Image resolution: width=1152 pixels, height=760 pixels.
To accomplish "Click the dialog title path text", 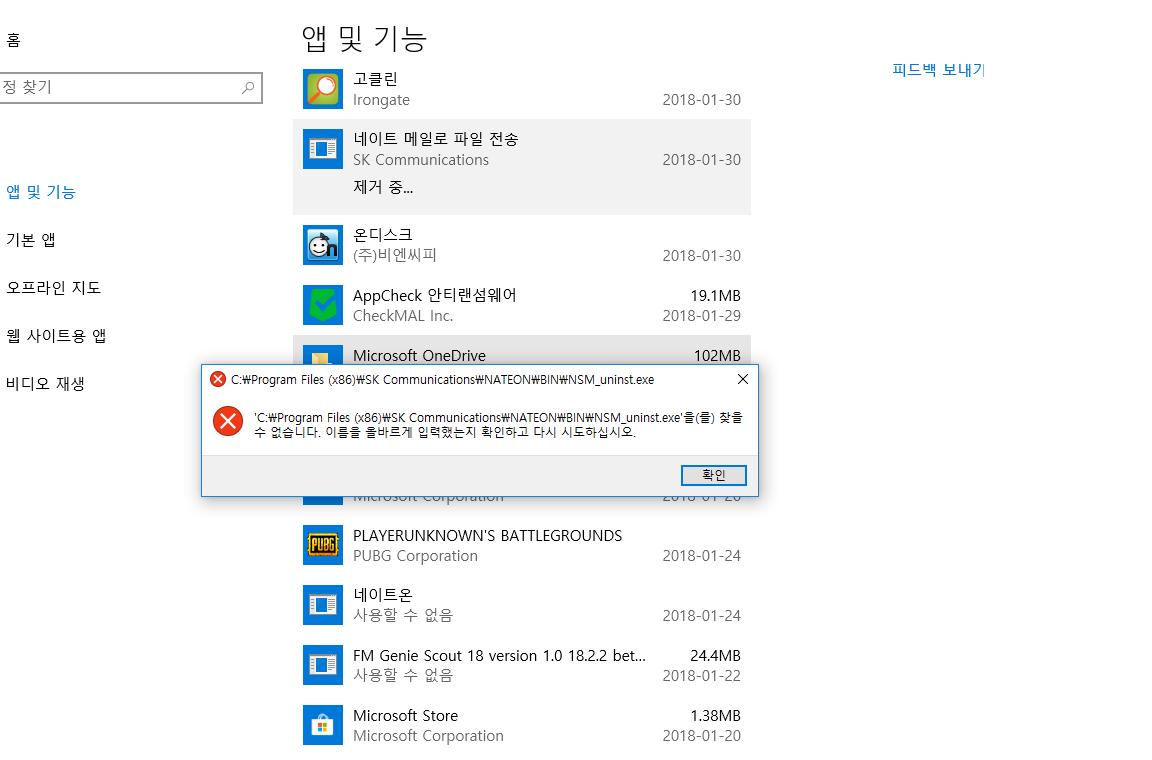I will 442,380.
